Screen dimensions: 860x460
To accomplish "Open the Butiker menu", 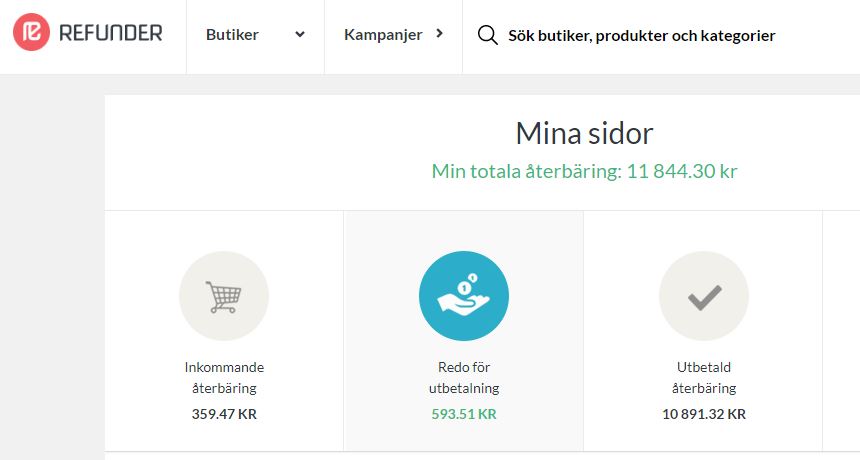I will point(232,35).
